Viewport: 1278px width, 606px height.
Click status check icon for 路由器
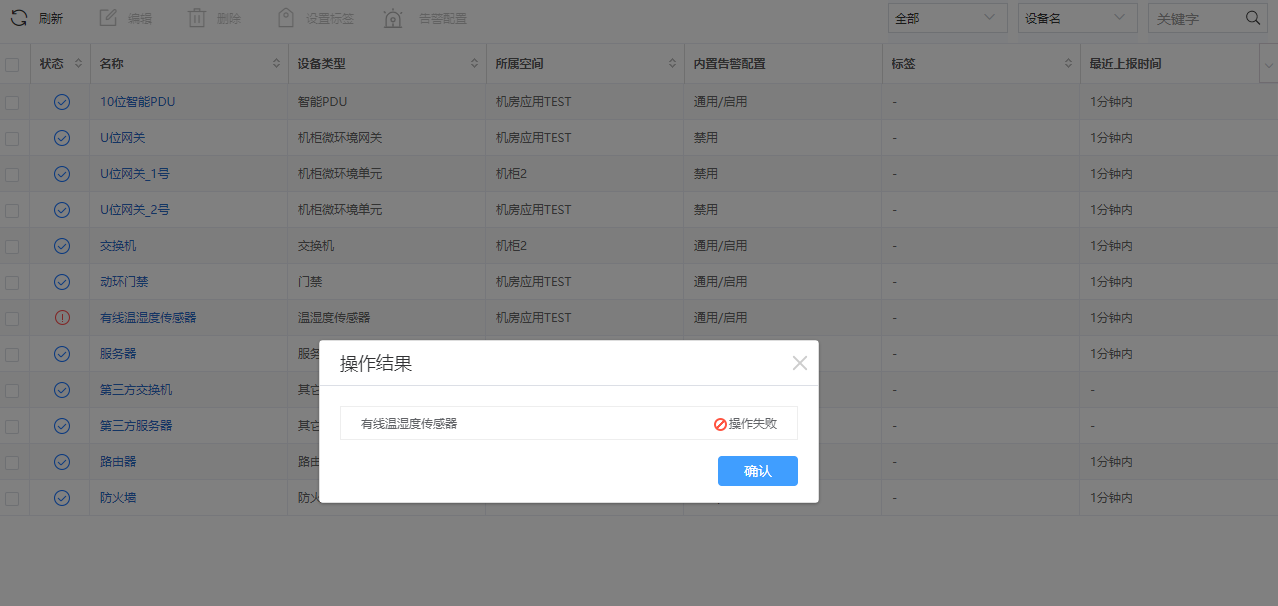click(62, 462)
